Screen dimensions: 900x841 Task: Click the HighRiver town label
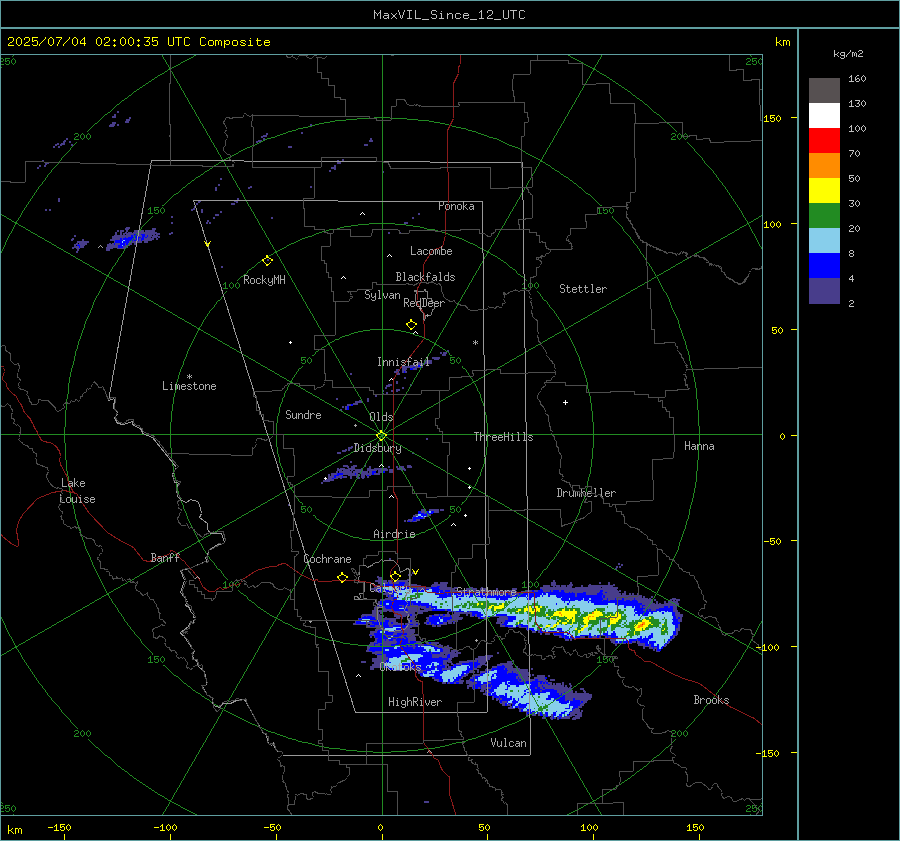click(x=415, y=702)
